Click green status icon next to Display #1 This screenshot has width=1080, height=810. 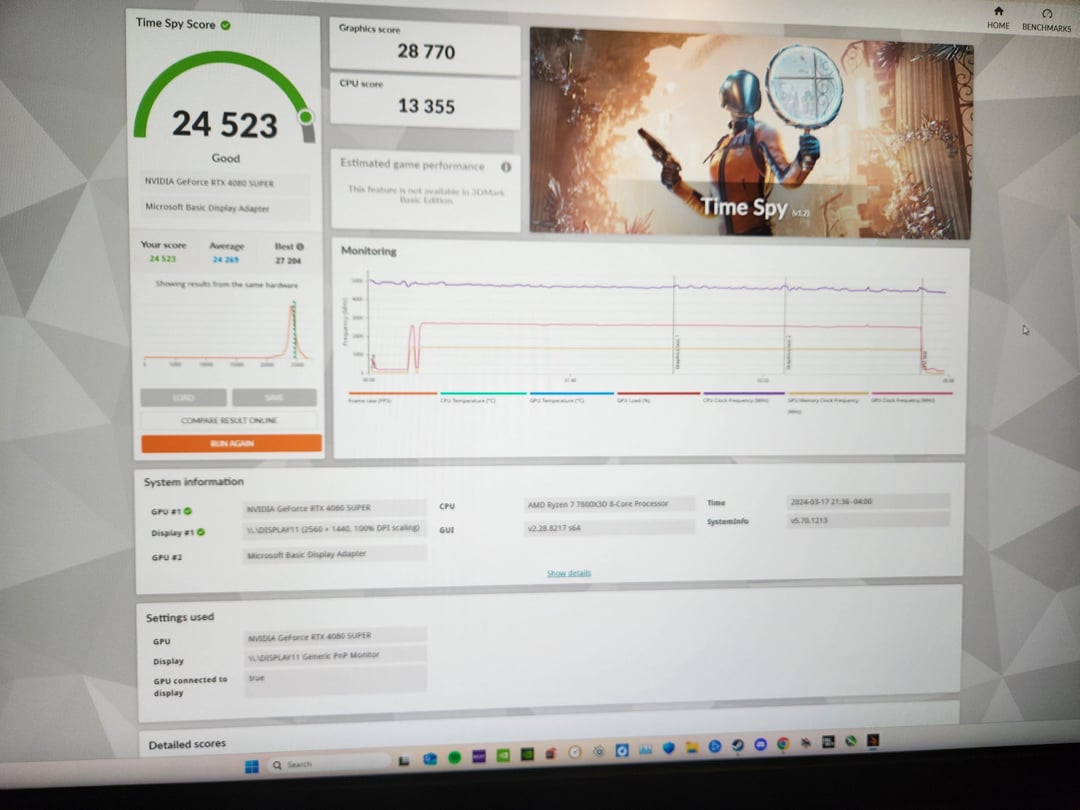point(201,532)
